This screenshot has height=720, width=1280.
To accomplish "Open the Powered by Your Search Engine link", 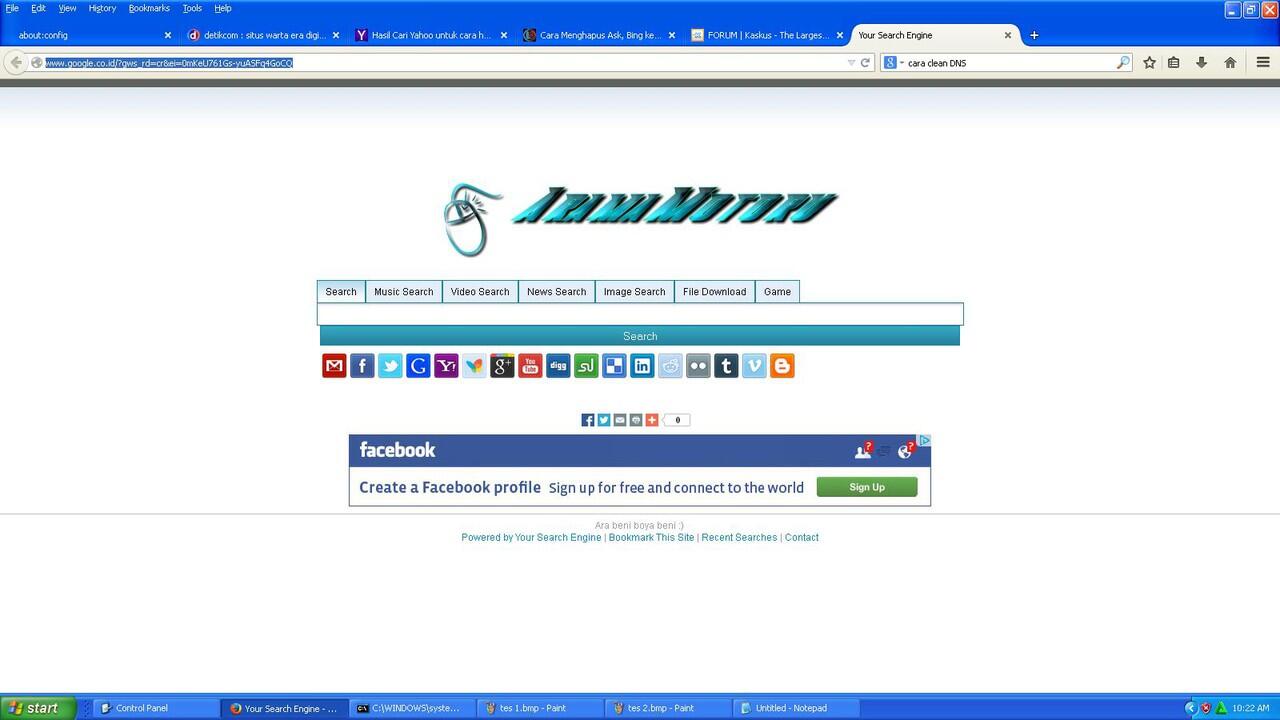I will [531, 538].
